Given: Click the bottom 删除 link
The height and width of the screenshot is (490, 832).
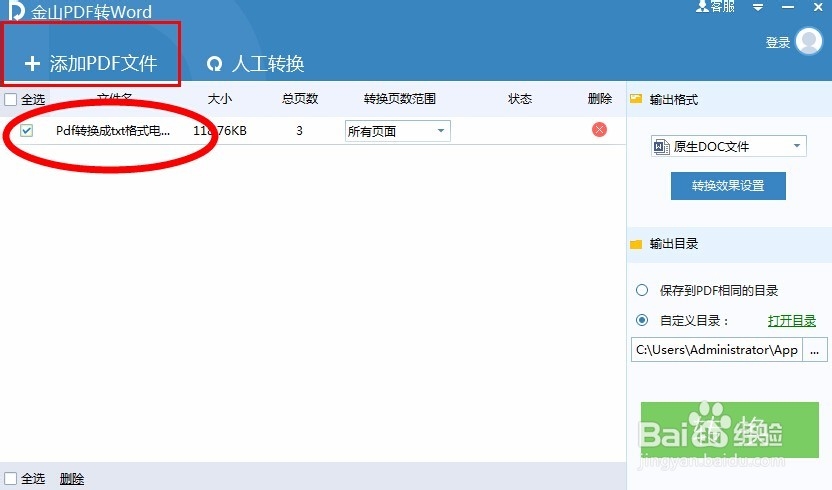Looking at the screenshot, I should coord(72,479).
